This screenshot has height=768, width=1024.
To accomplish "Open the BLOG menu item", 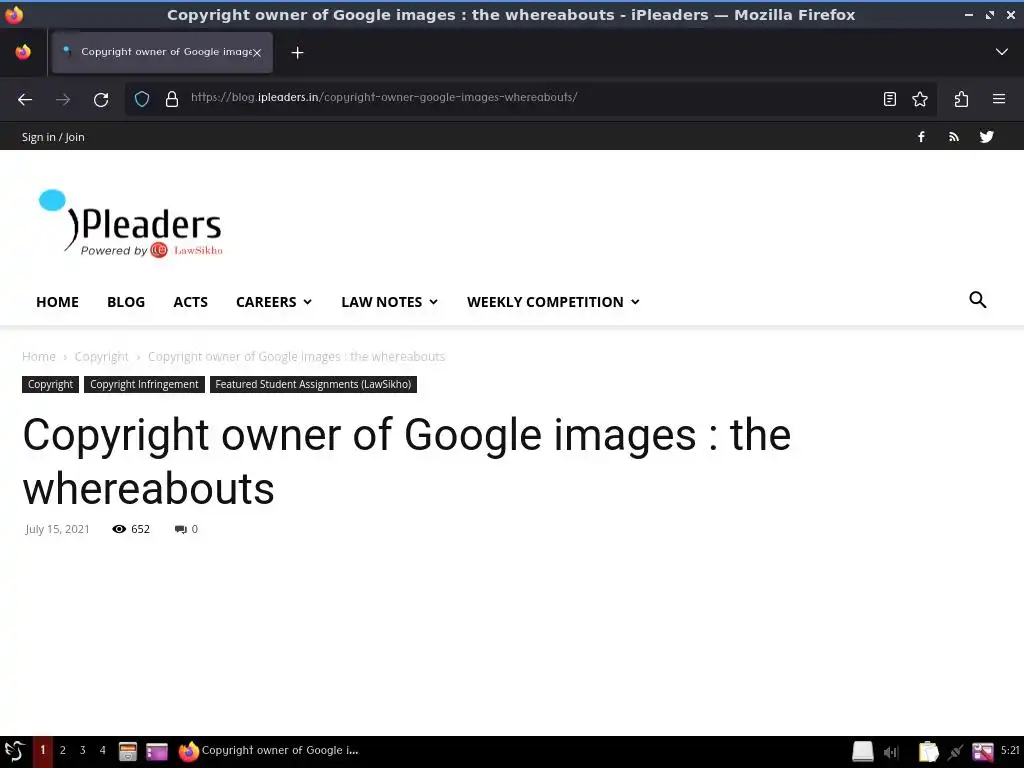I will click(x=126, y=302).
